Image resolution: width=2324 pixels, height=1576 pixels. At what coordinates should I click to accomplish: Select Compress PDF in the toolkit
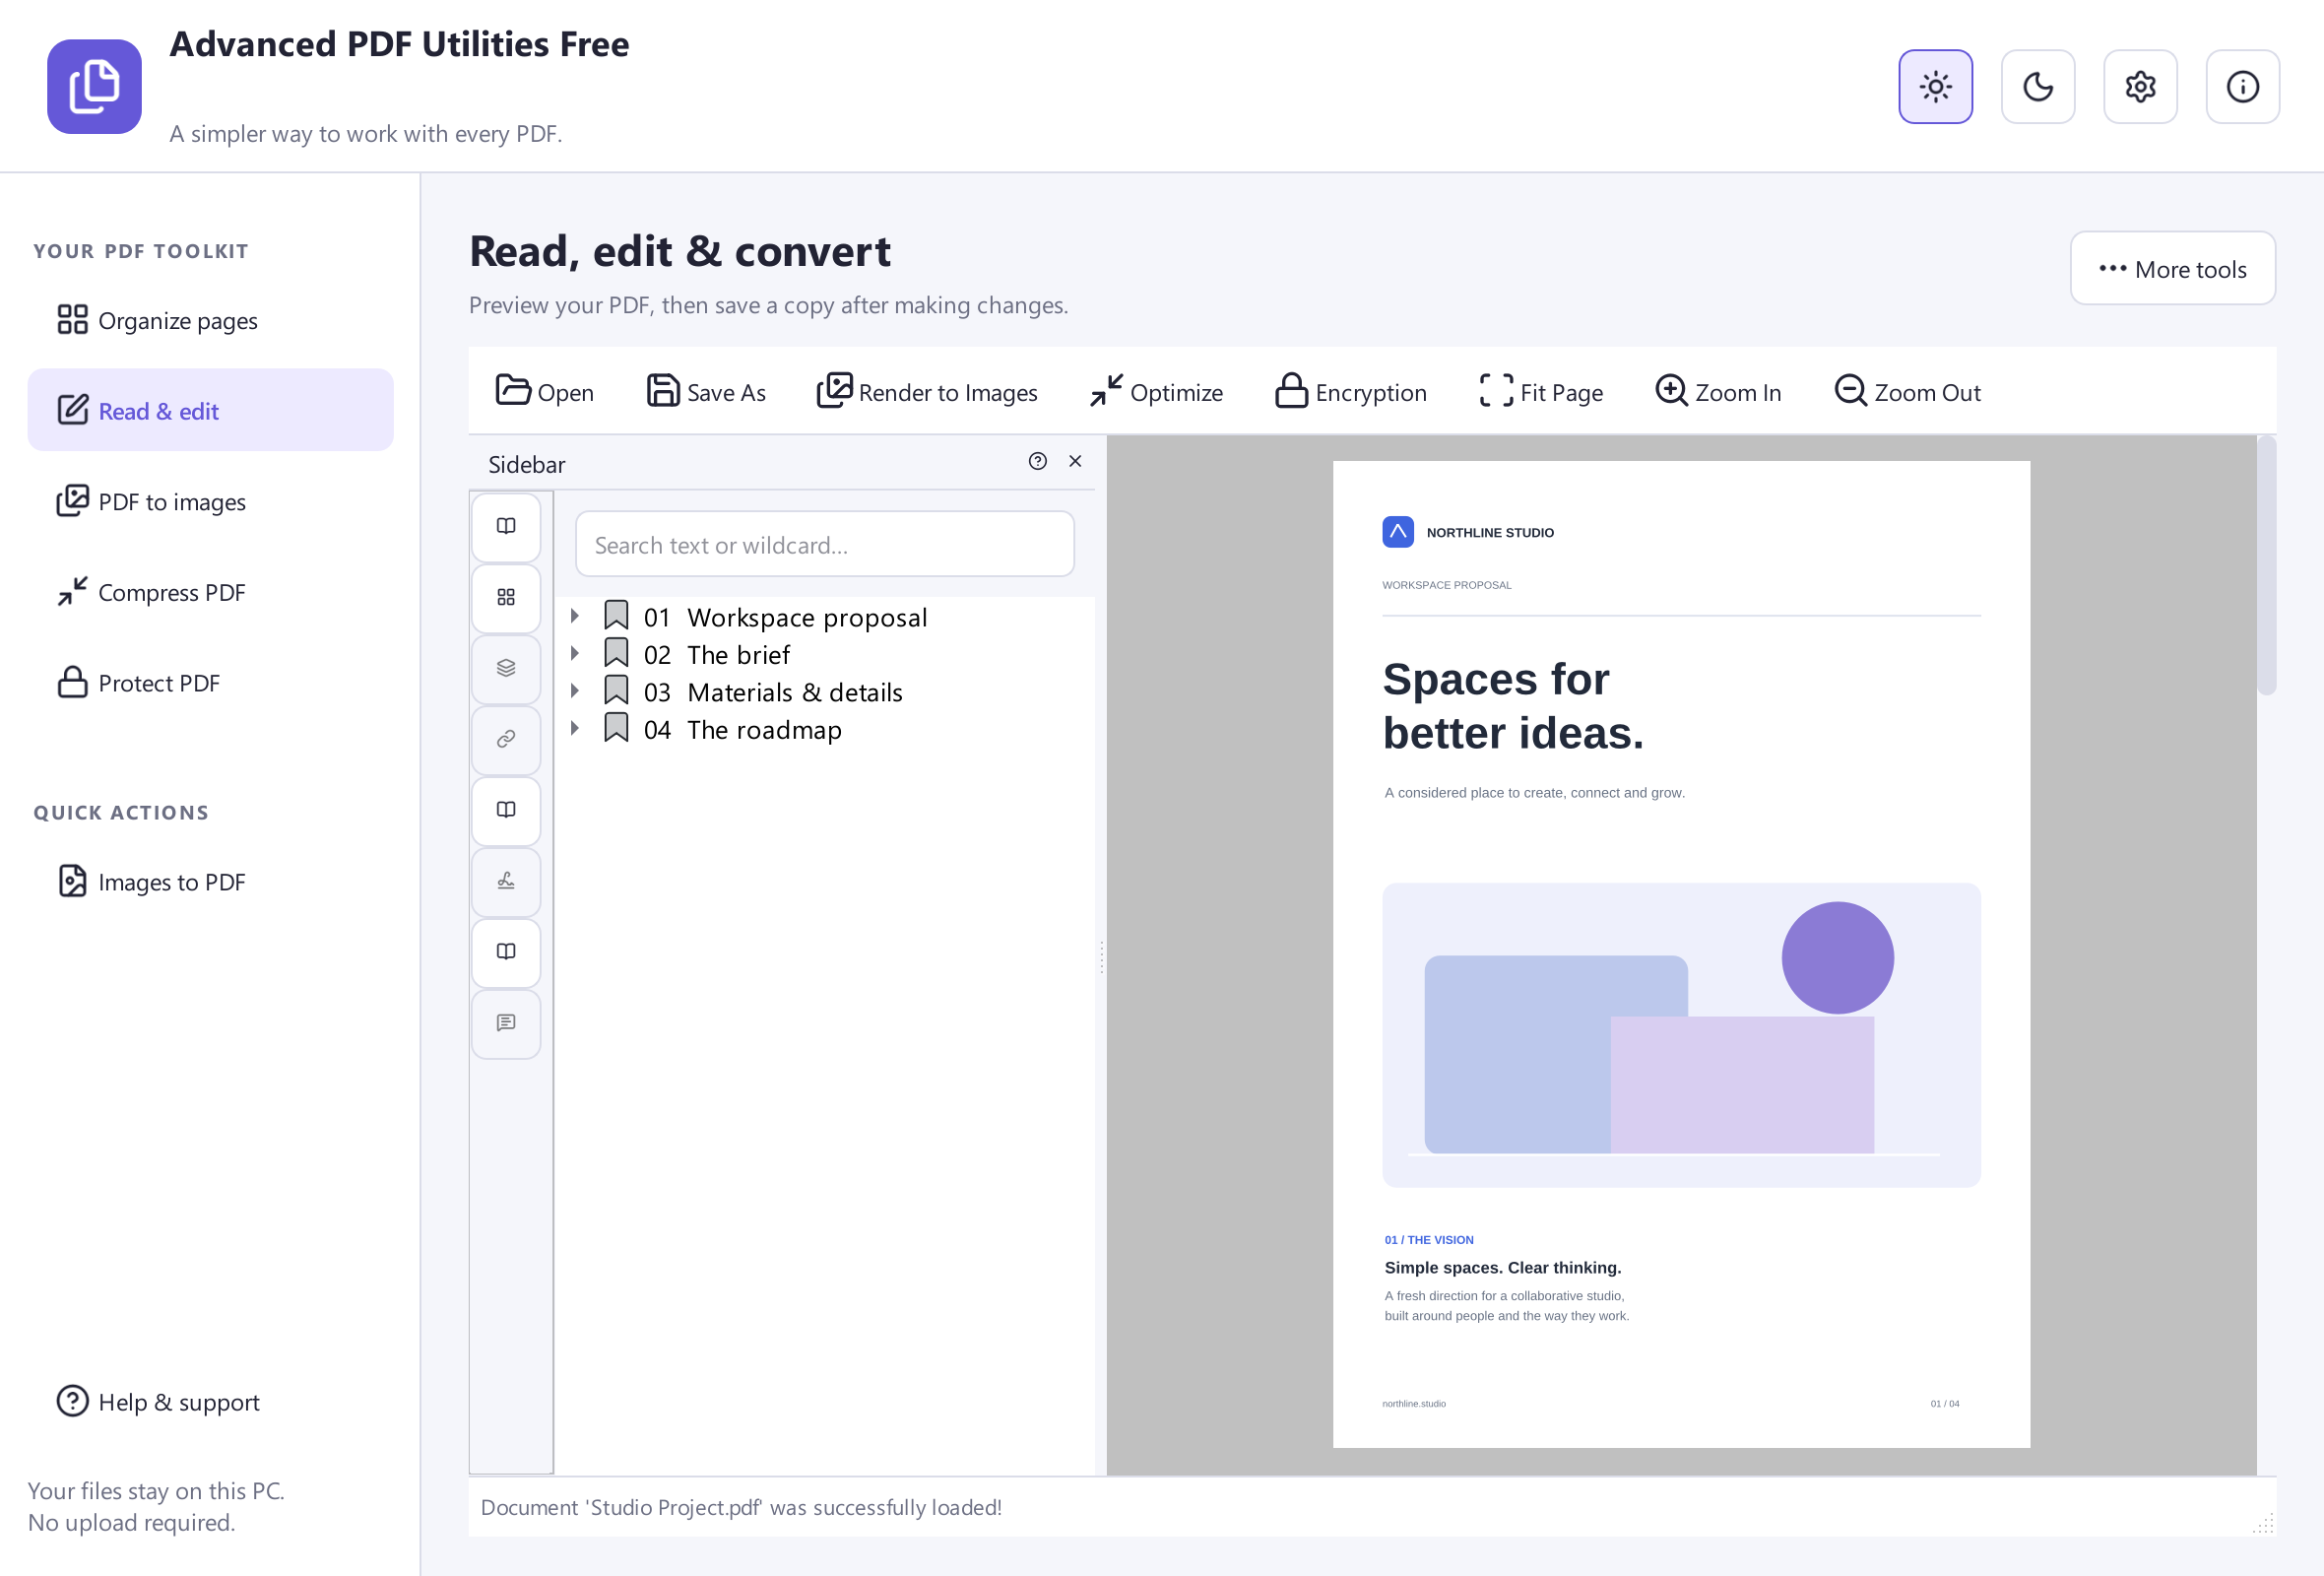click(x=210, y=592)
